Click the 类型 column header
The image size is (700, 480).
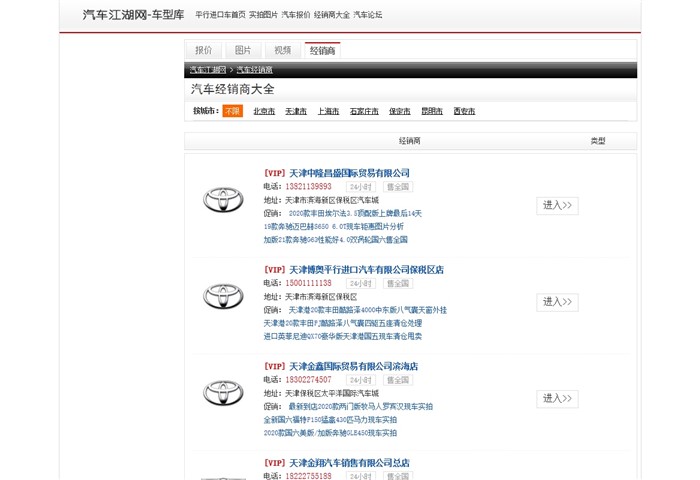click(598, 141)
